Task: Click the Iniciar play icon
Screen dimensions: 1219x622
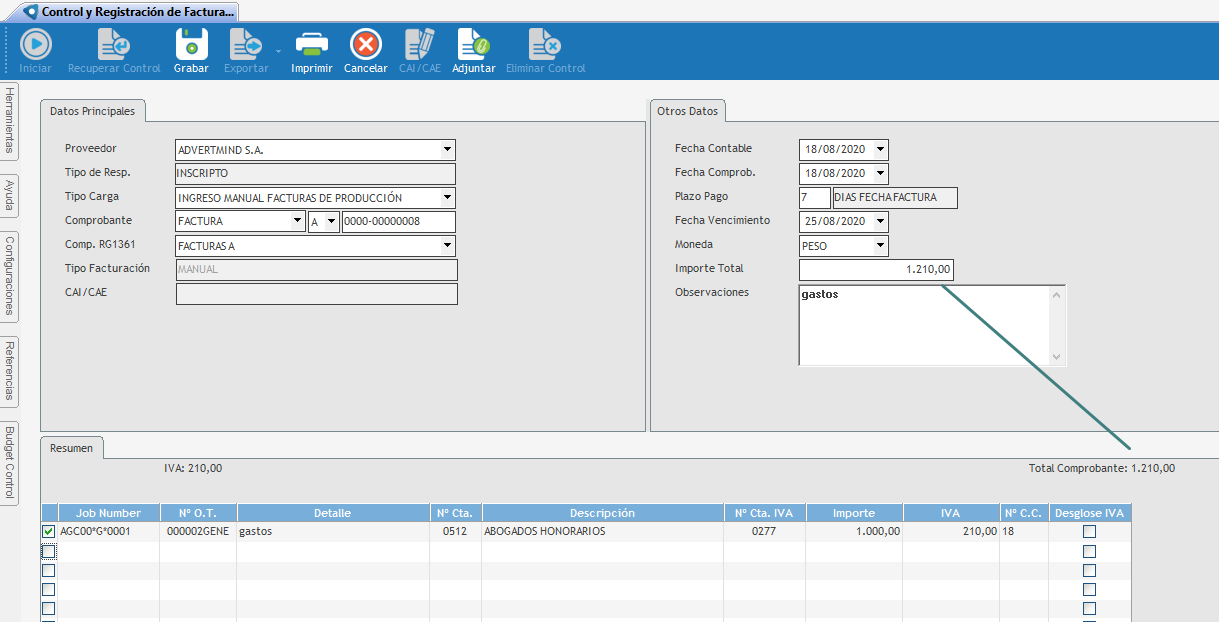Action: point(35,45)
